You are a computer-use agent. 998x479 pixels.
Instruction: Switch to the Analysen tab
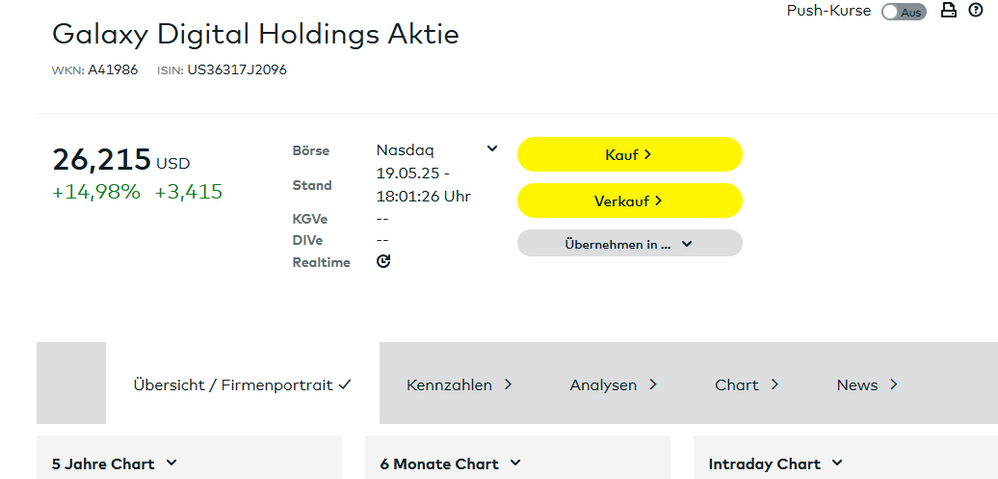tap(613, 385)
